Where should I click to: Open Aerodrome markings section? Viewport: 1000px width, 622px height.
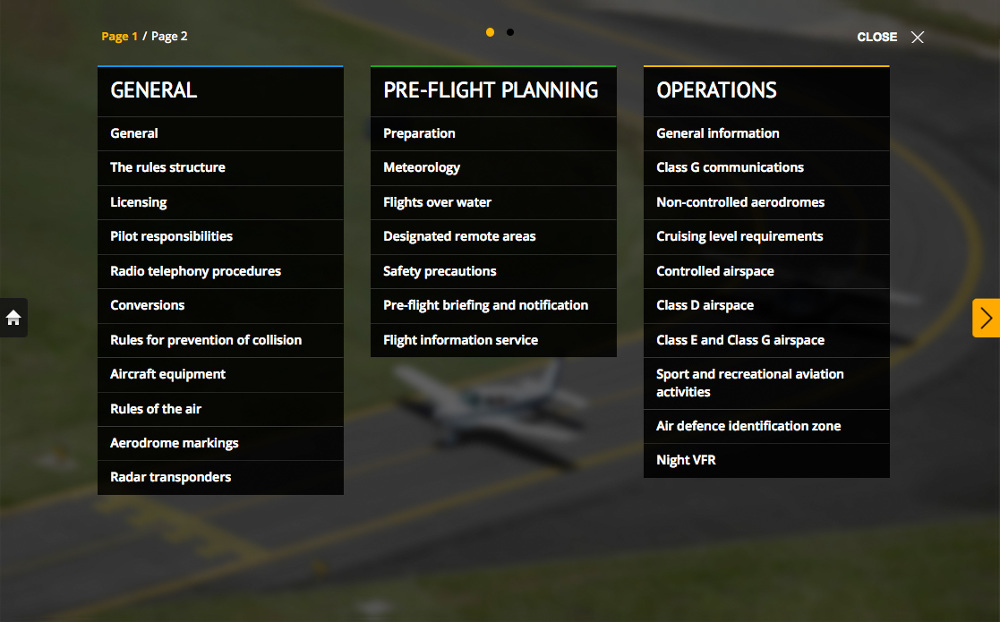175,443
